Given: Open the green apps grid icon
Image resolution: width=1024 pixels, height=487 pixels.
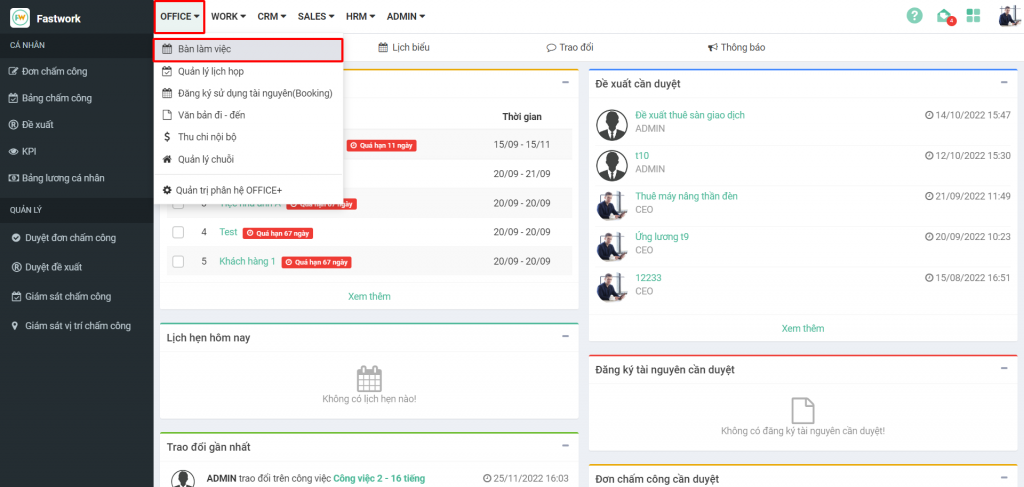Looking at the screenshot, I should coord(973,16).
